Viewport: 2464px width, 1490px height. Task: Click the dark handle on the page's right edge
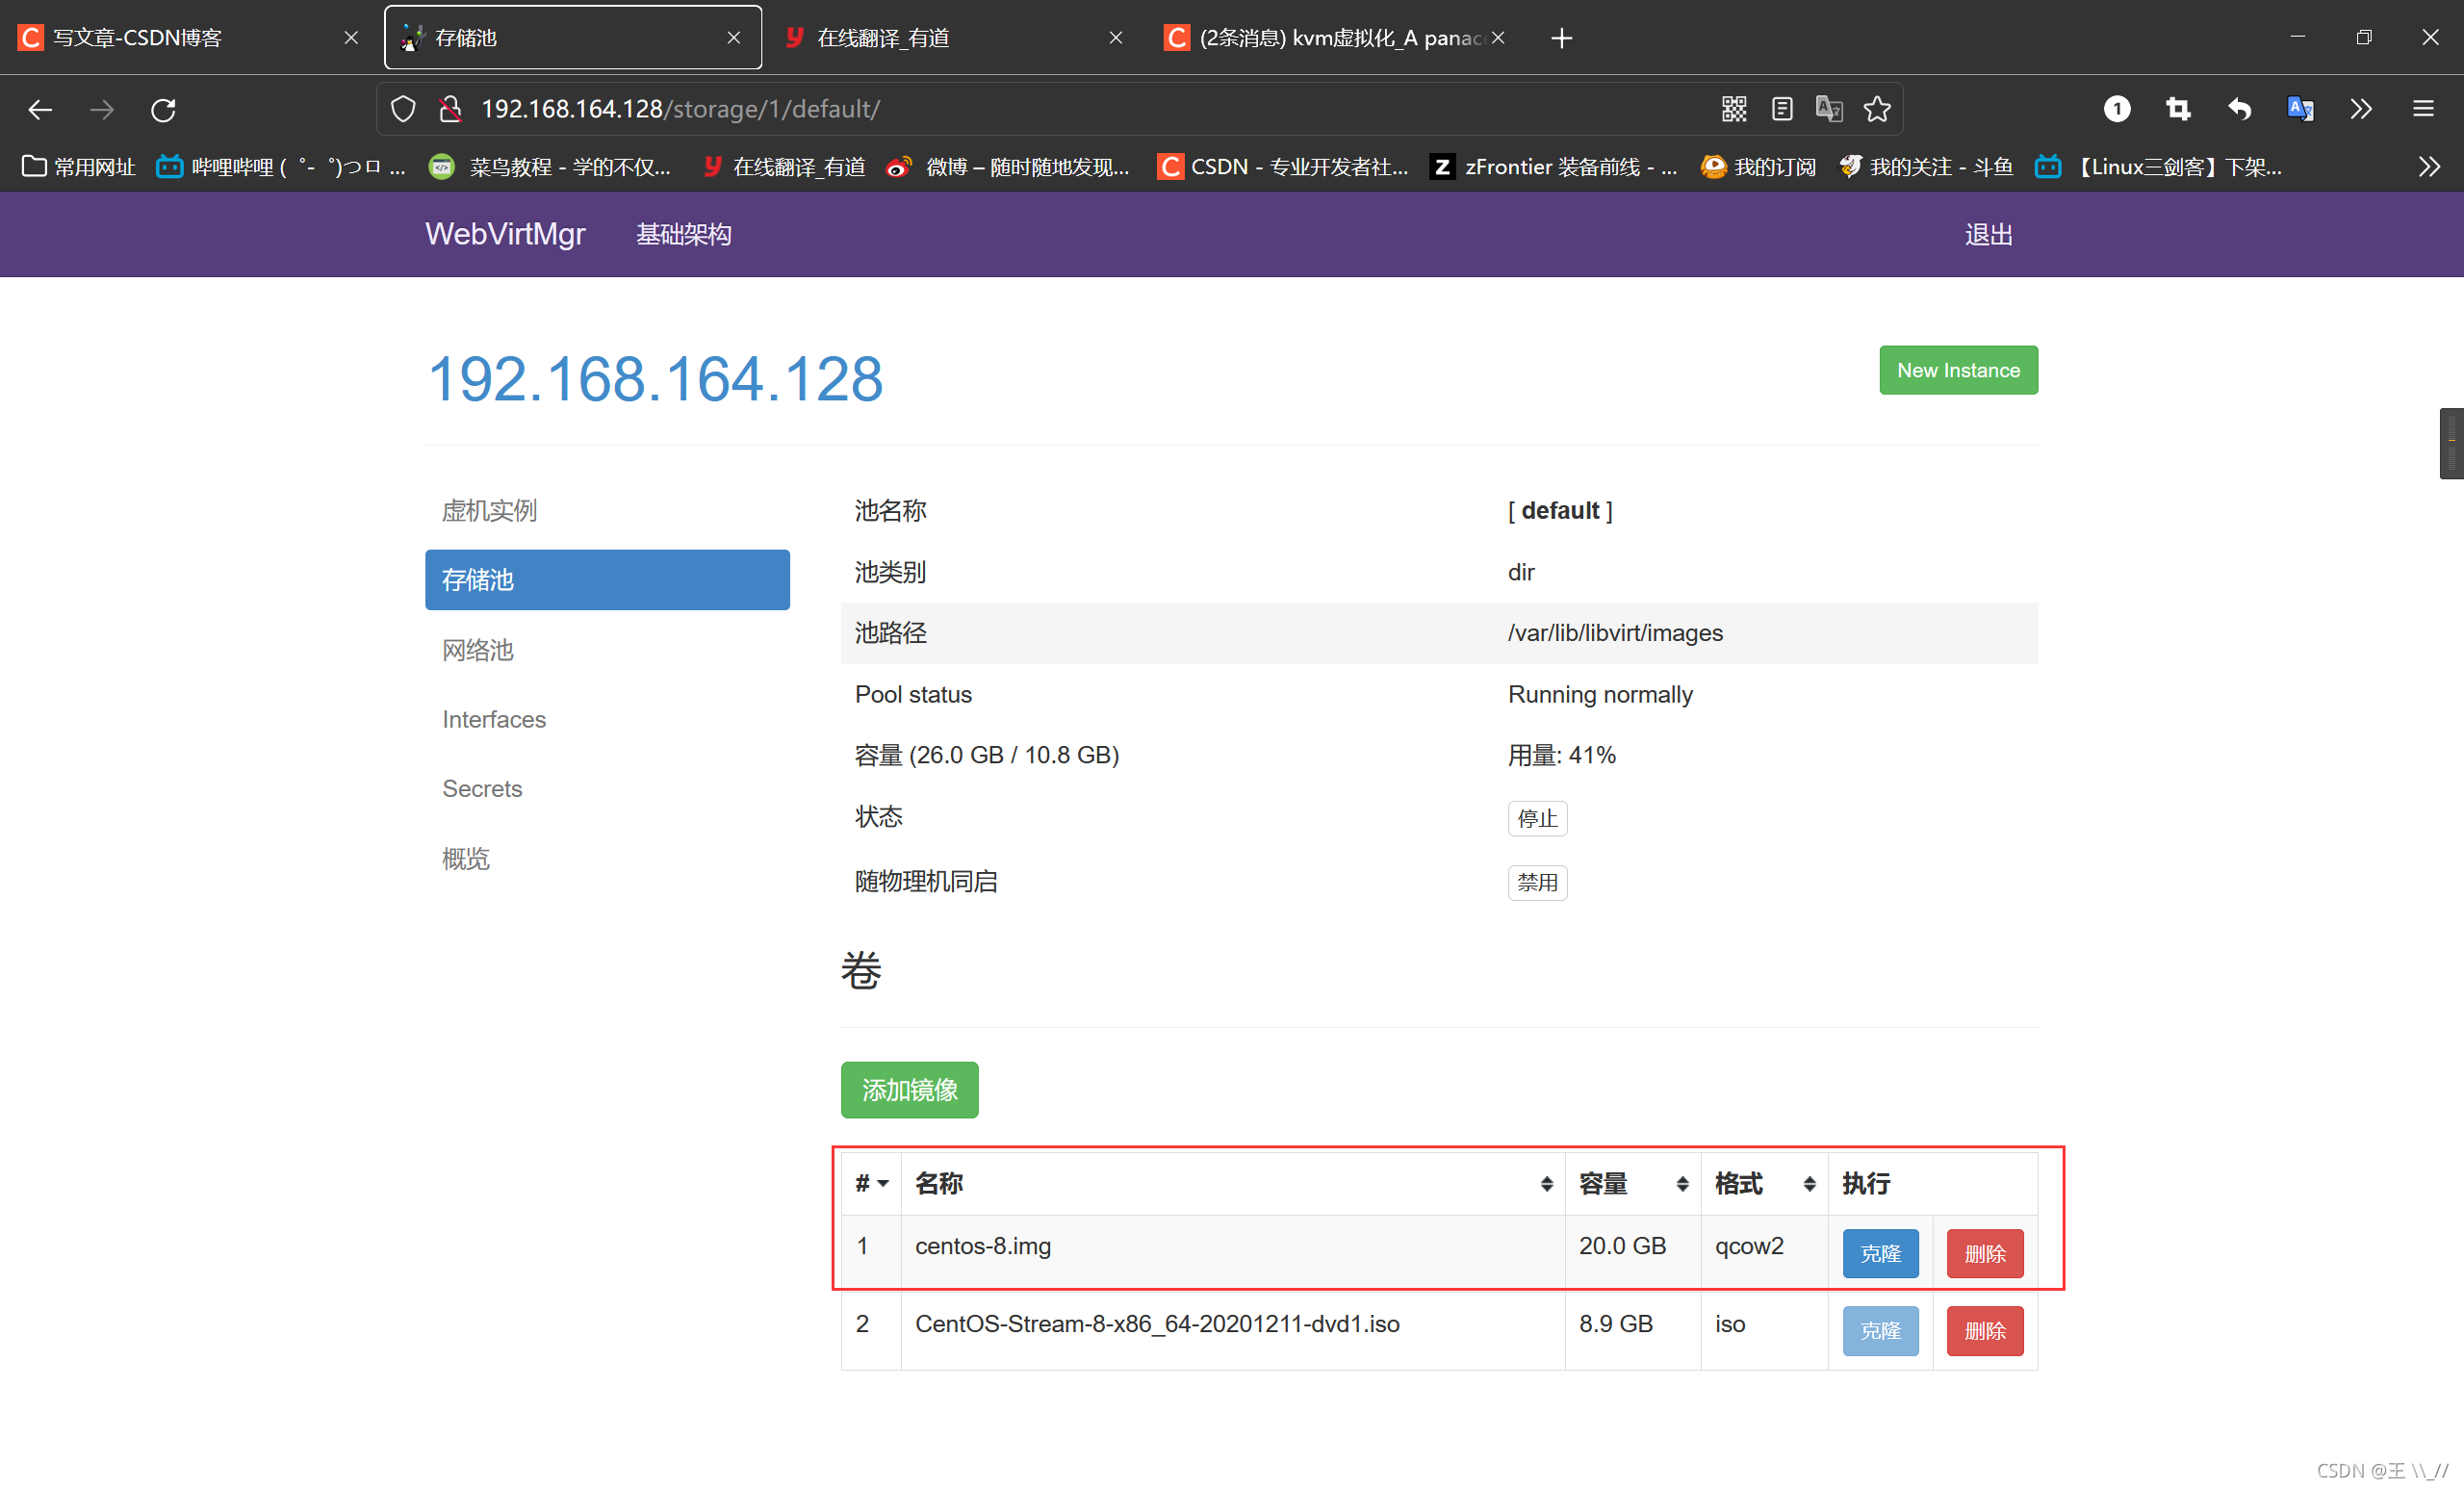pos(2451,443)
